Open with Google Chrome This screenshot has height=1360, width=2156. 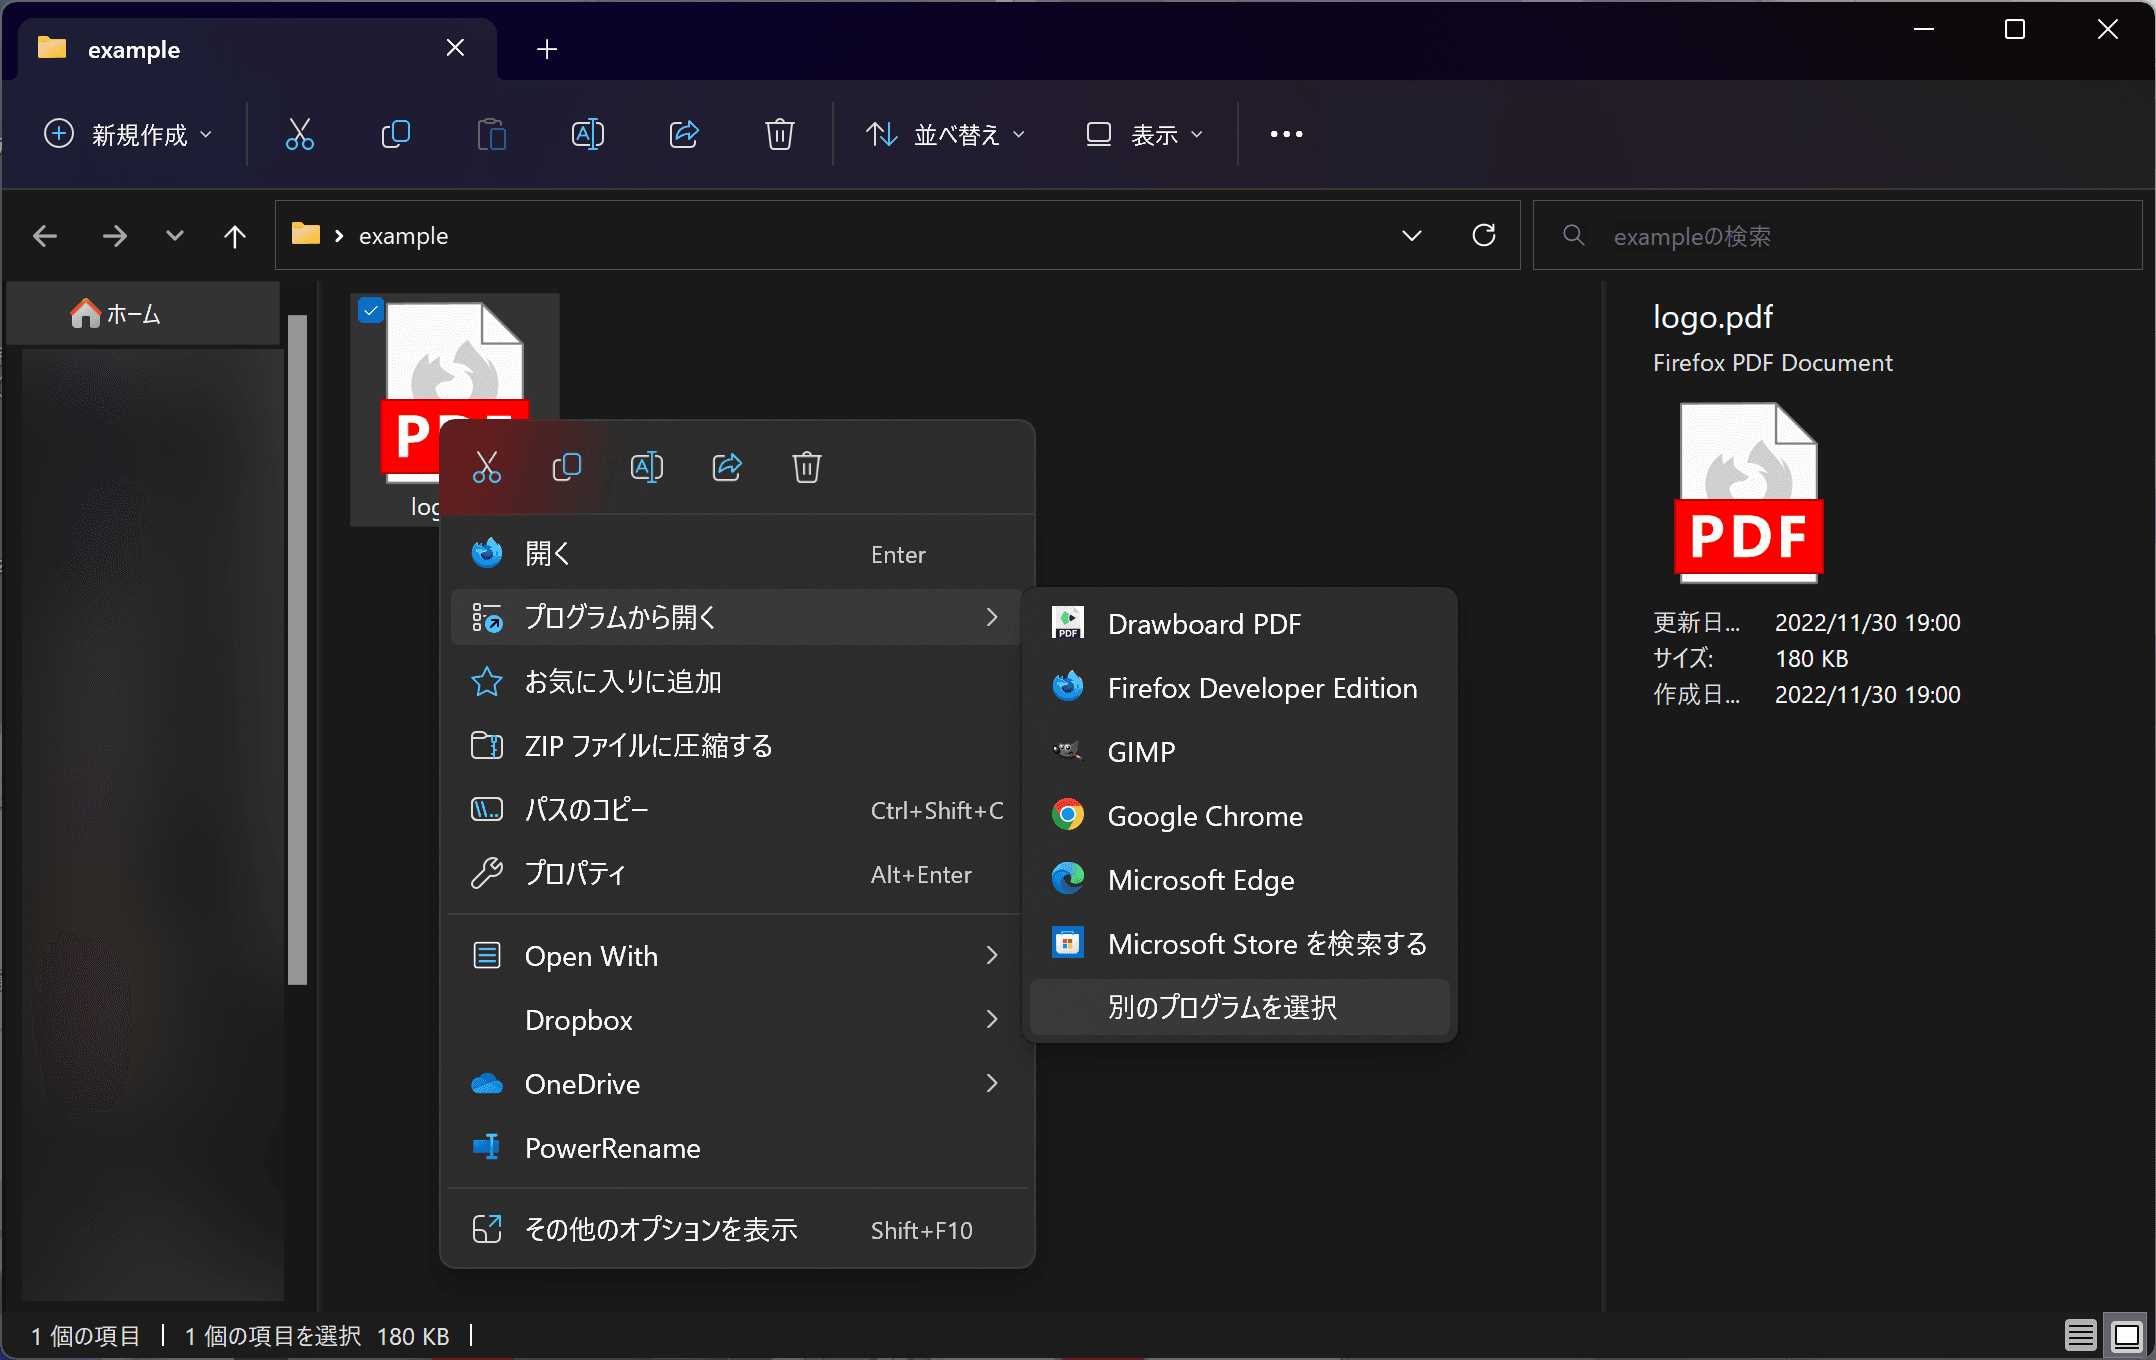tap(1239, 816)
